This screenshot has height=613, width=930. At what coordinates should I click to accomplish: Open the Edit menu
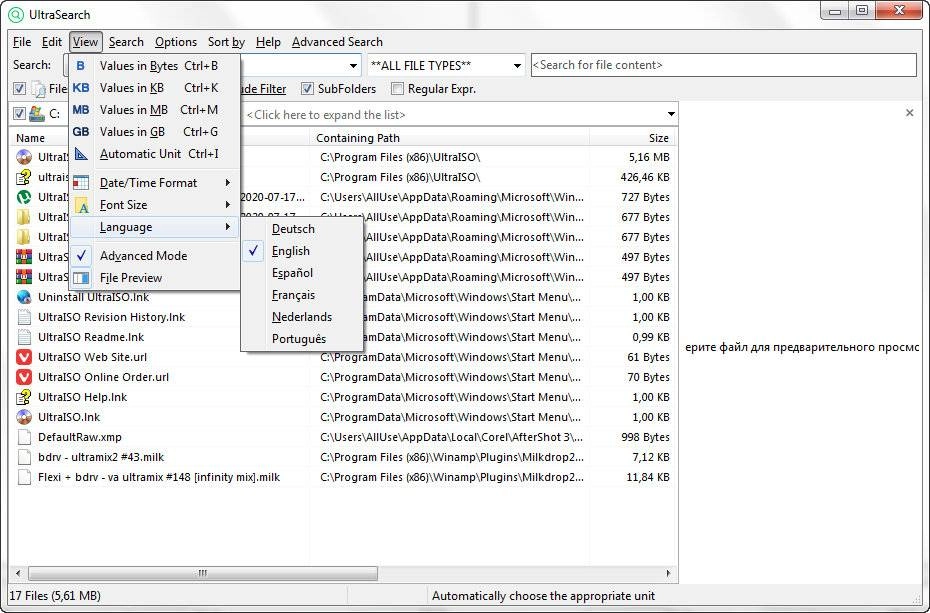52,42
